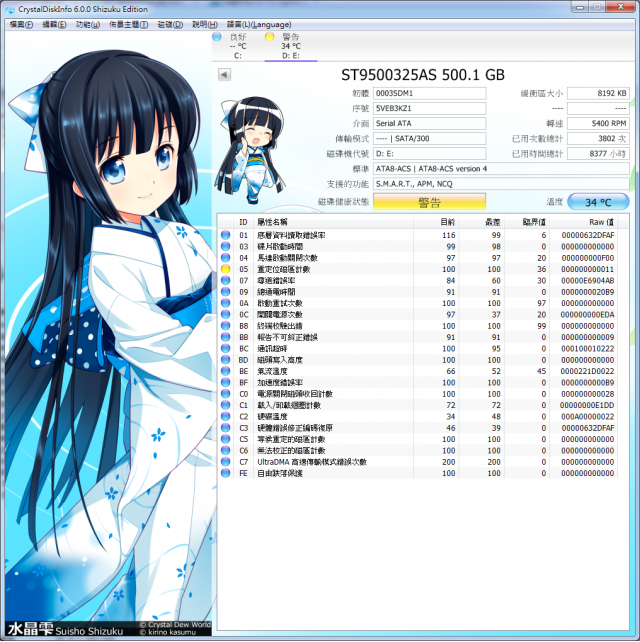Click the yellow 警告 health status button
Image resolution: width=640 pixels, height=642 pixels.
coord(430,202)
